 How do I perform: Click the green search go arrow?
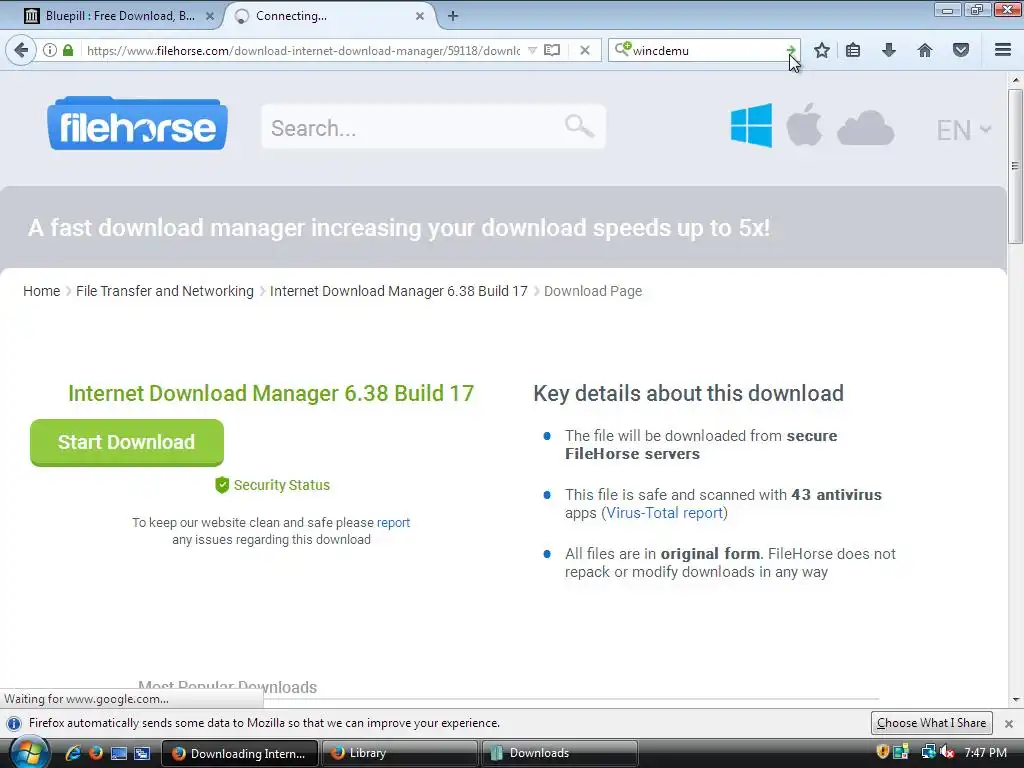tap(790, 50)
